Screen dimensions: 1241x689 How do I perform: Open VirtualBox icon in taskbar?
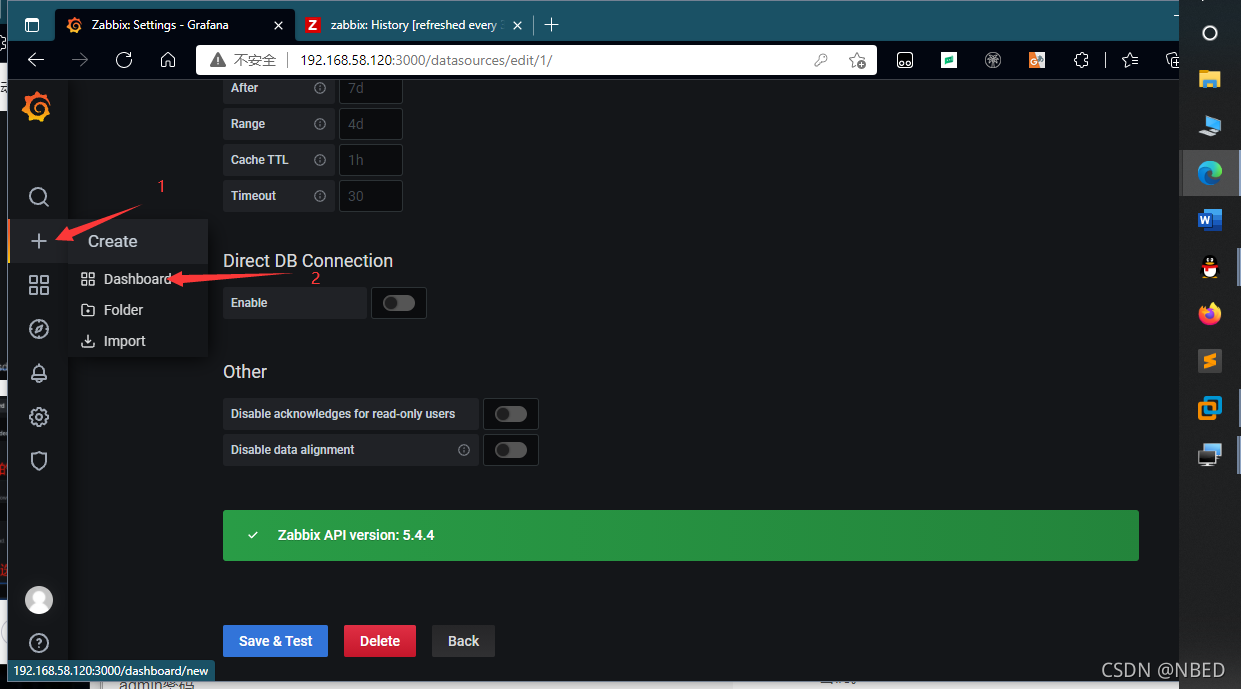click(x=1209, y=408)
